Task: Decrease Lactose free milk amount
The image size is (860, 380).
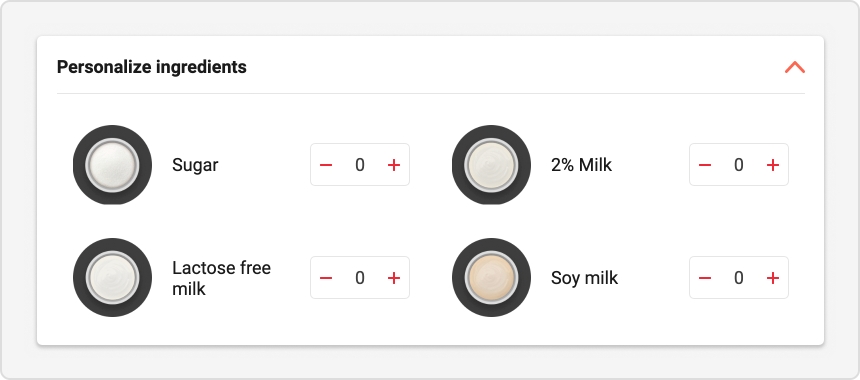Action: [x=326, y=278]
